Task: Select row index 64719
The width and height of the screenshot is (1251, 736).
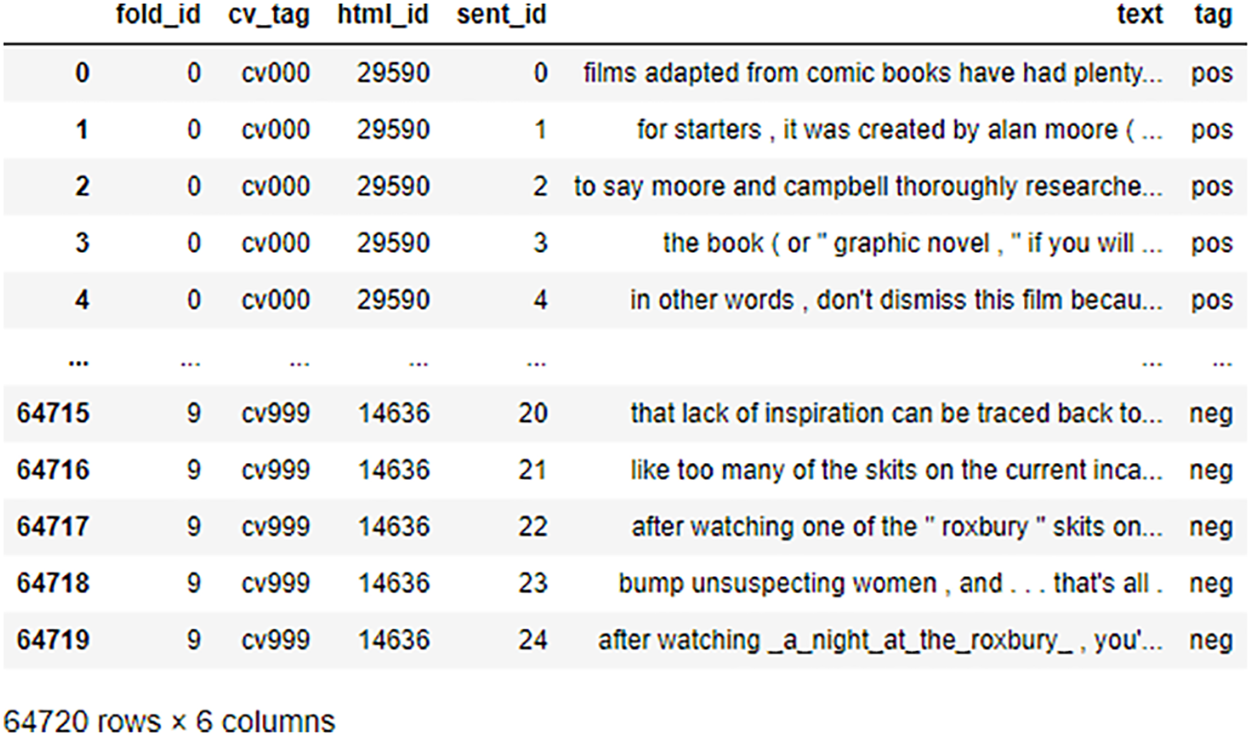Action: [53, 640]
